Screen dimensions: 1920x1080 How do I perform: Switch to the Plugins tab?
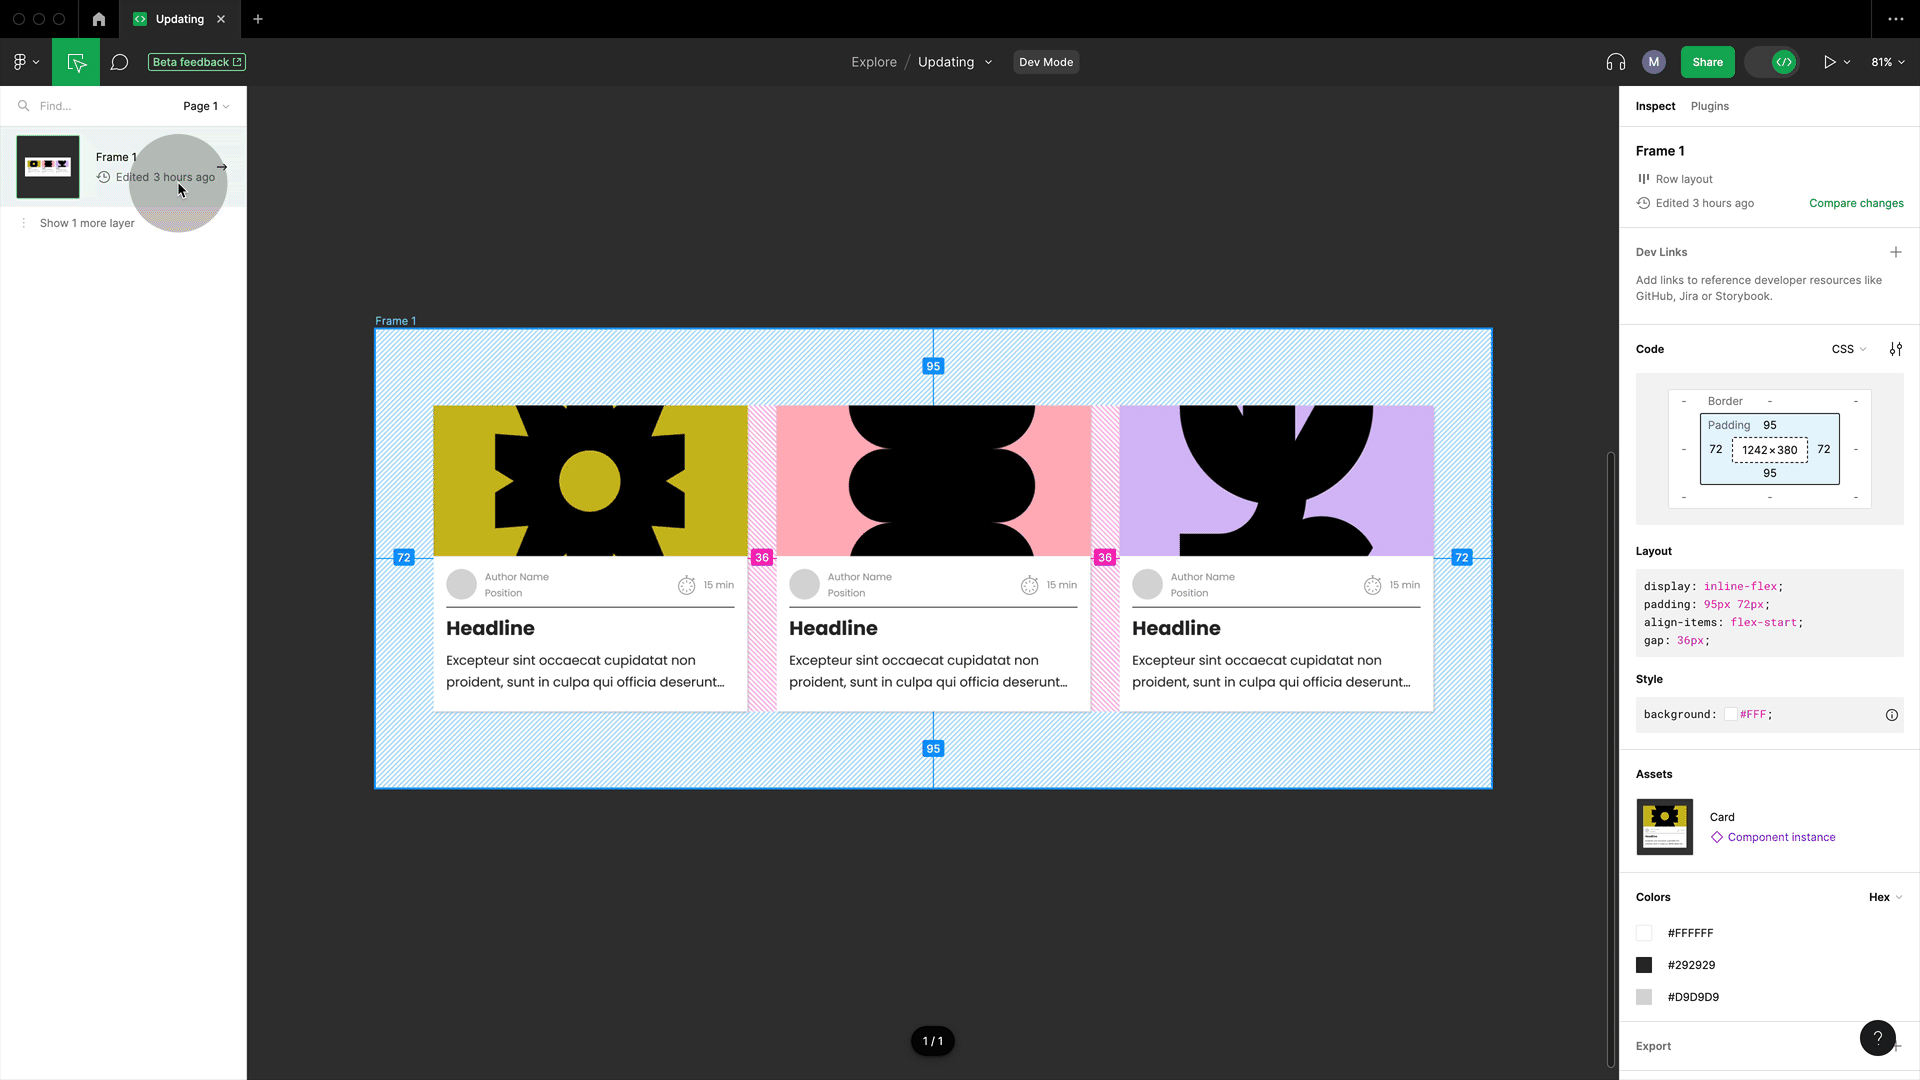pyautogui.click(x=1709, y=106)
